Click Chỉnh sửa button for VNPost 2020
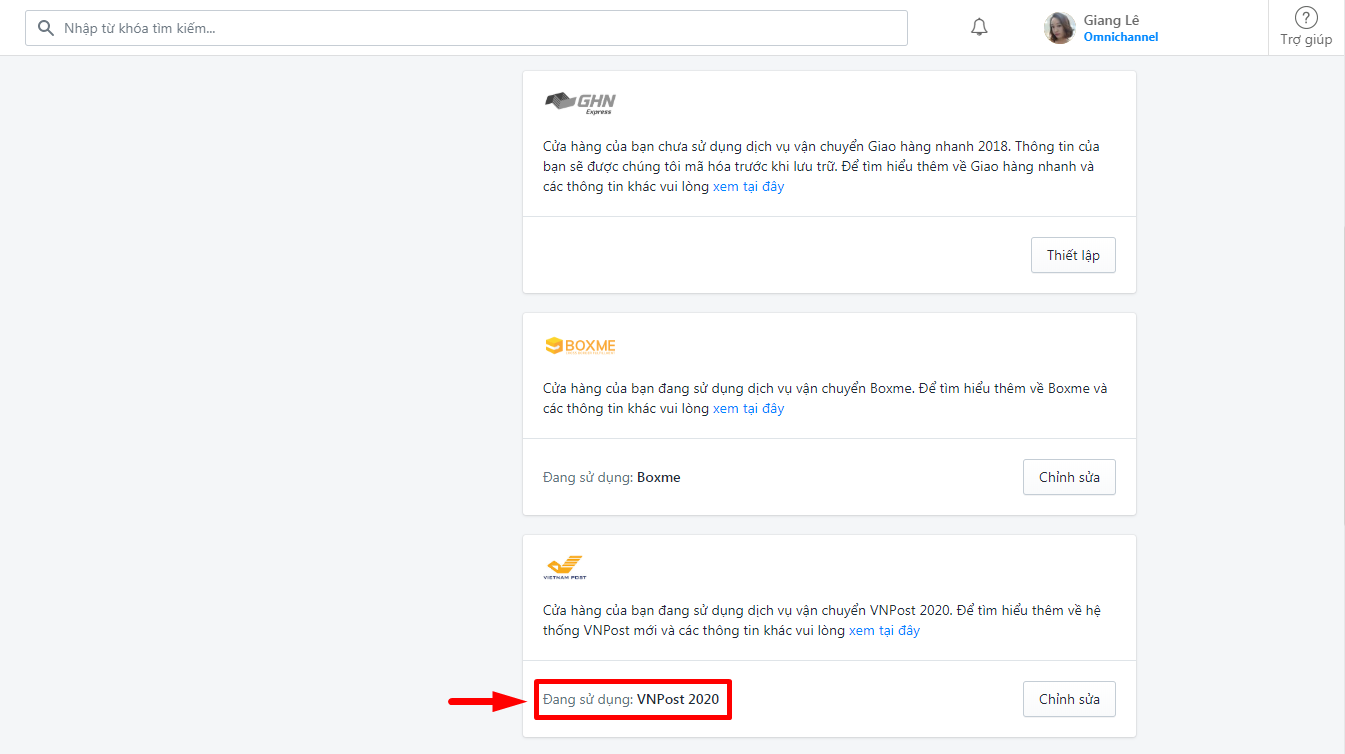 coord(1069,699)
